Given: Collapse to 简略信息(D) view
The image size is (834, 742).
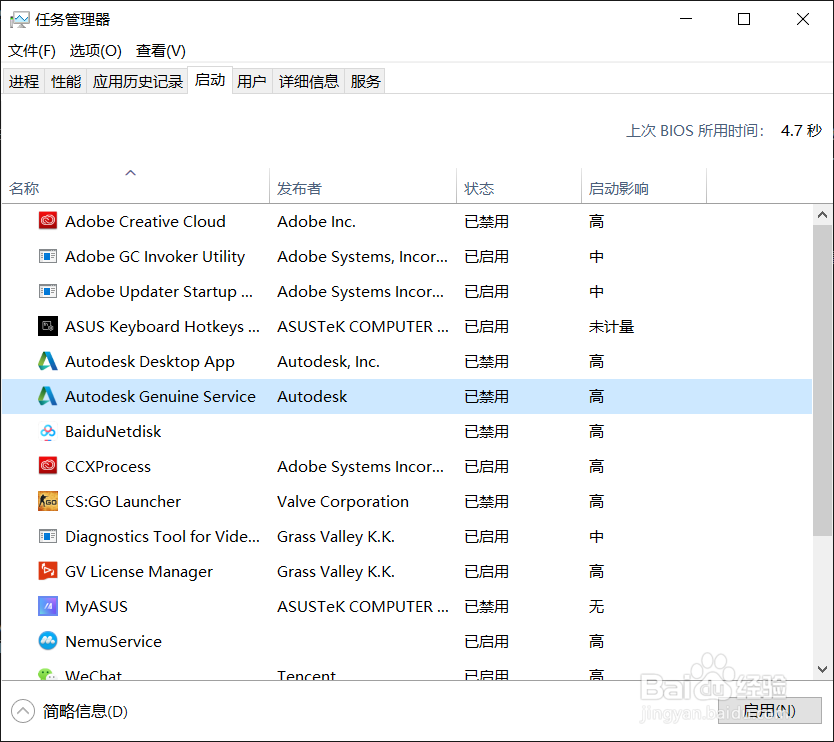Looking at the screenshot, I should tap(70, 711).
